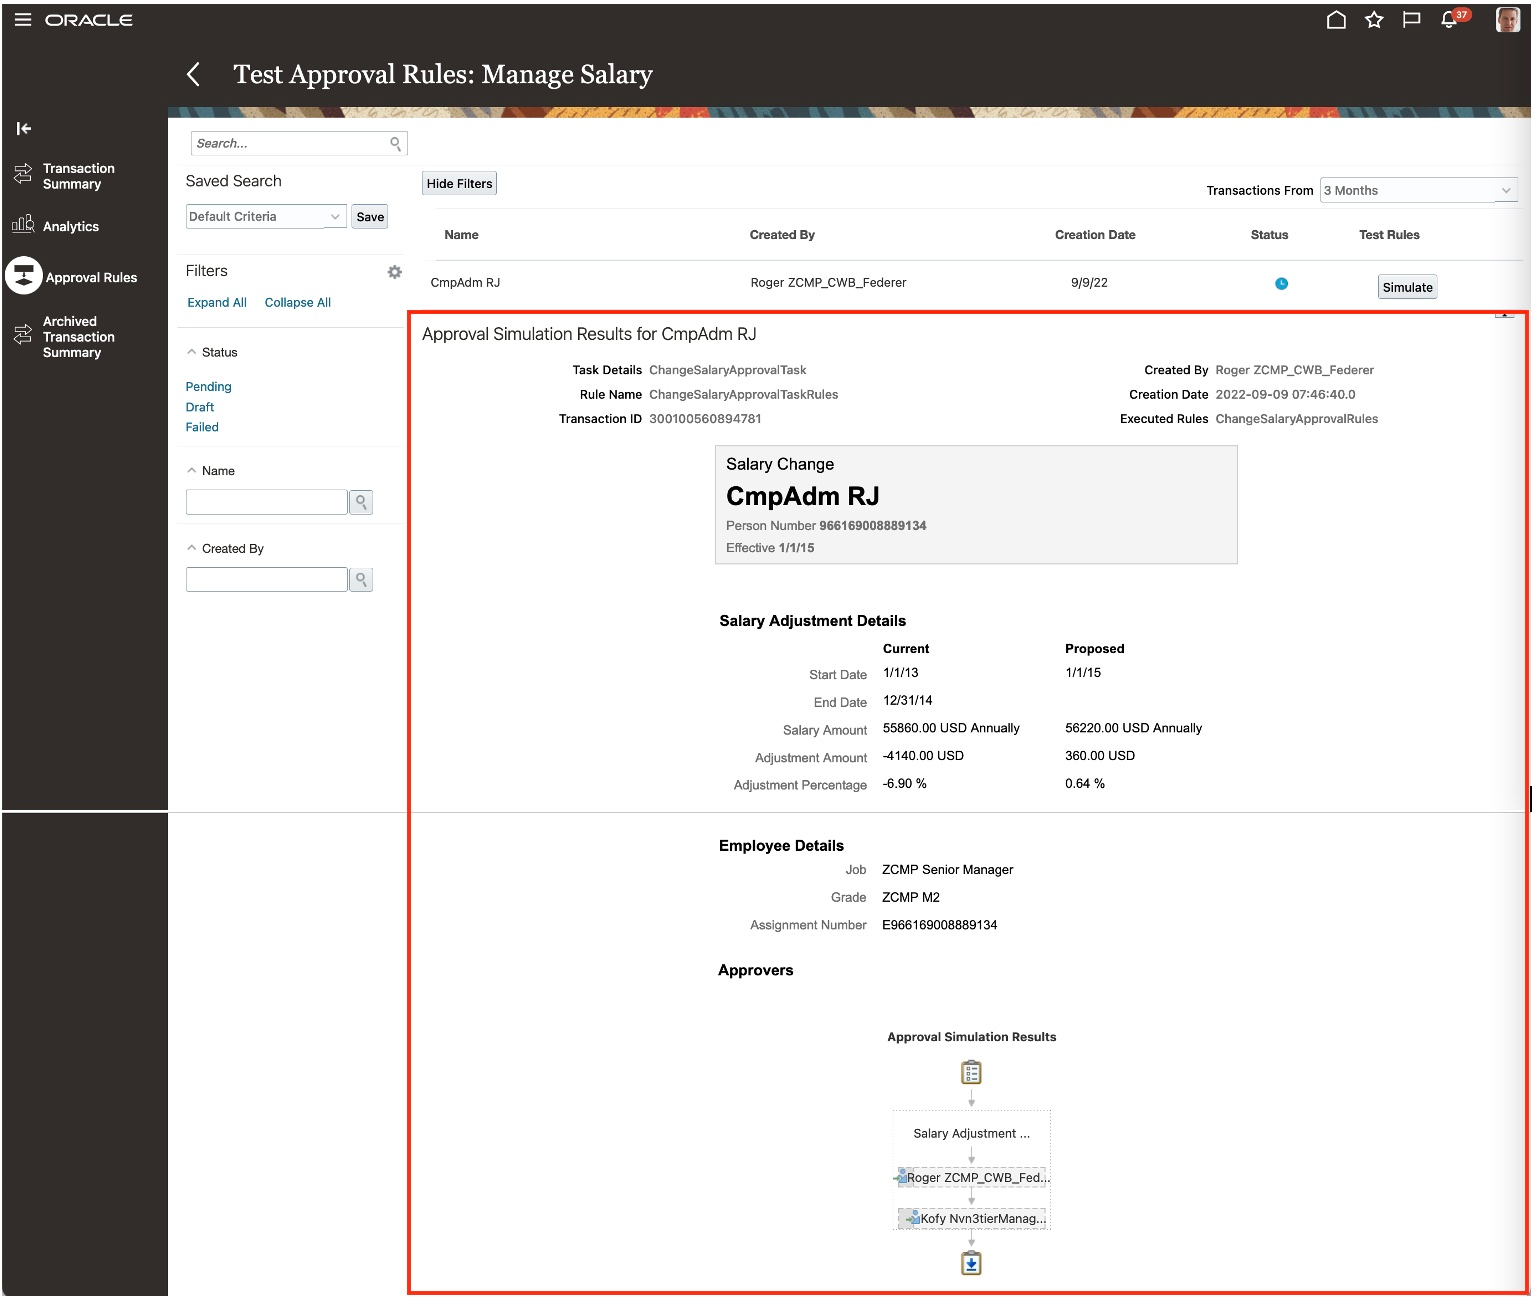Click the Created By column header
The height and width of the screenshot is (1302, 1534).
coord(782,235)
